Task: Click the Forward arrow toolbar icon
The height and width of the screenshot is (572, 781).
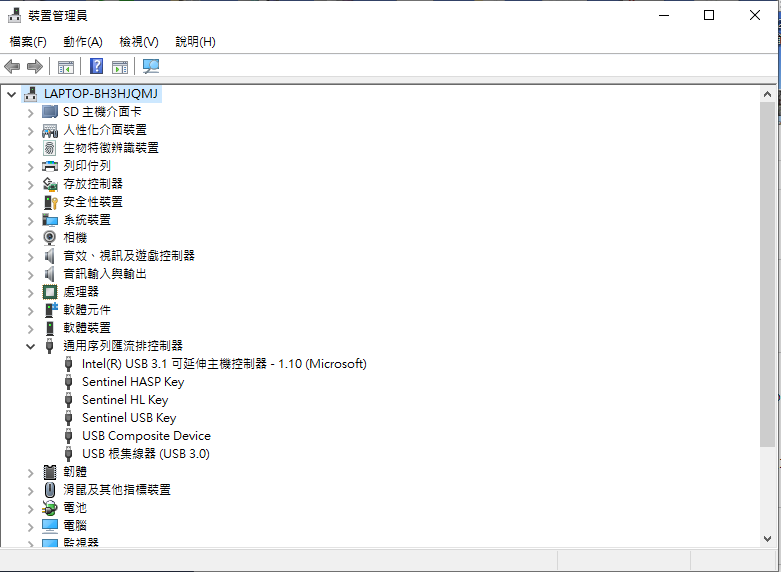Action: pyautogui.click(x=35, y=66)
